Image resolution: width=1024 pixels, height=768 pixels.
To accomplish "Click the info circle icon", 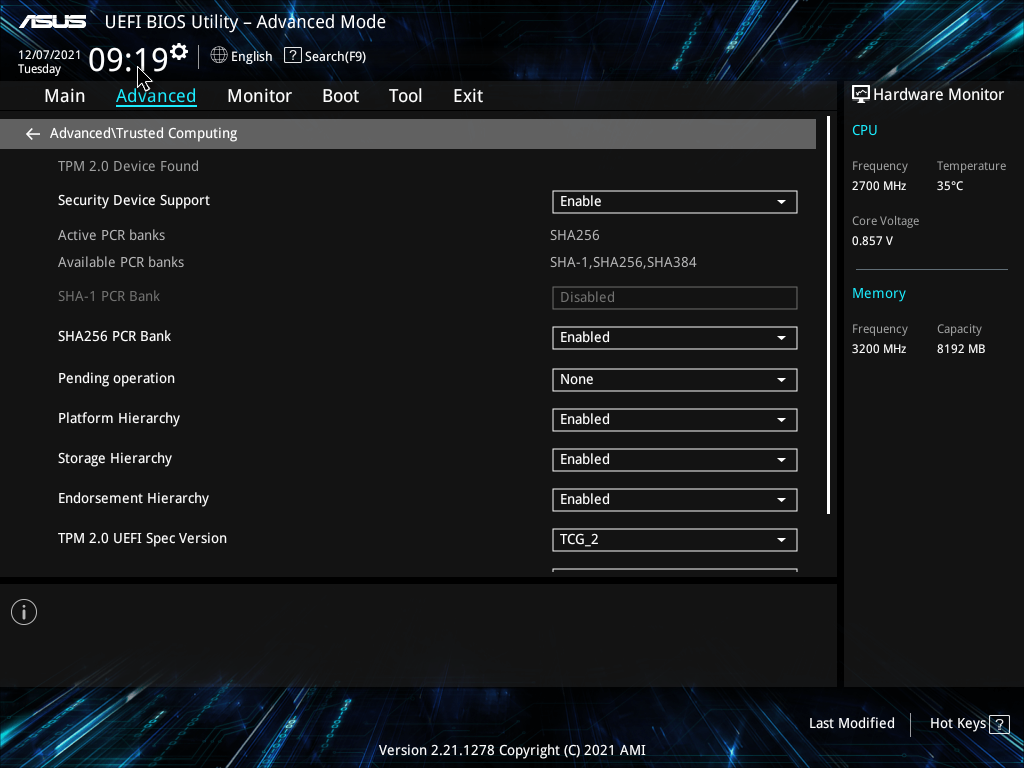I will 24,612.
